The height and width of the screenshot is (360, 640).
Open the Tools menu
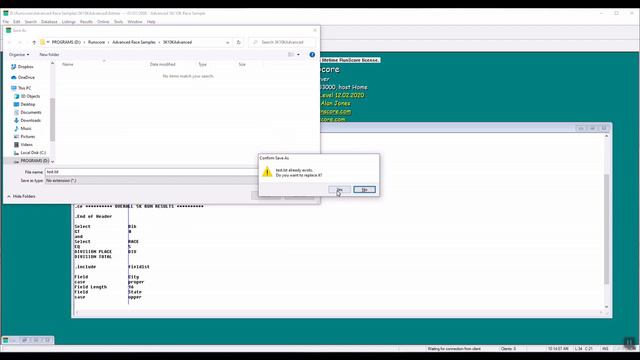tap(118, 22)
